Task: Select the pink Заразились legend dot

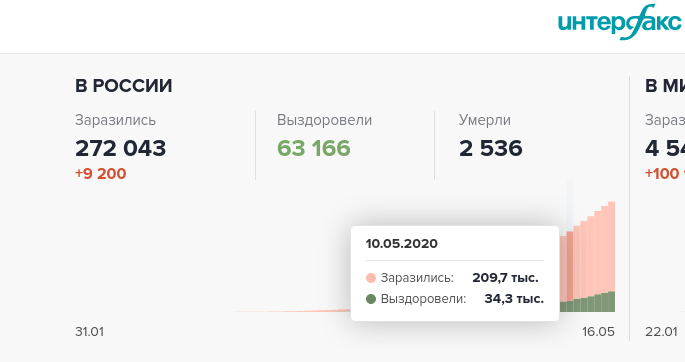Action: click(371, 278)
